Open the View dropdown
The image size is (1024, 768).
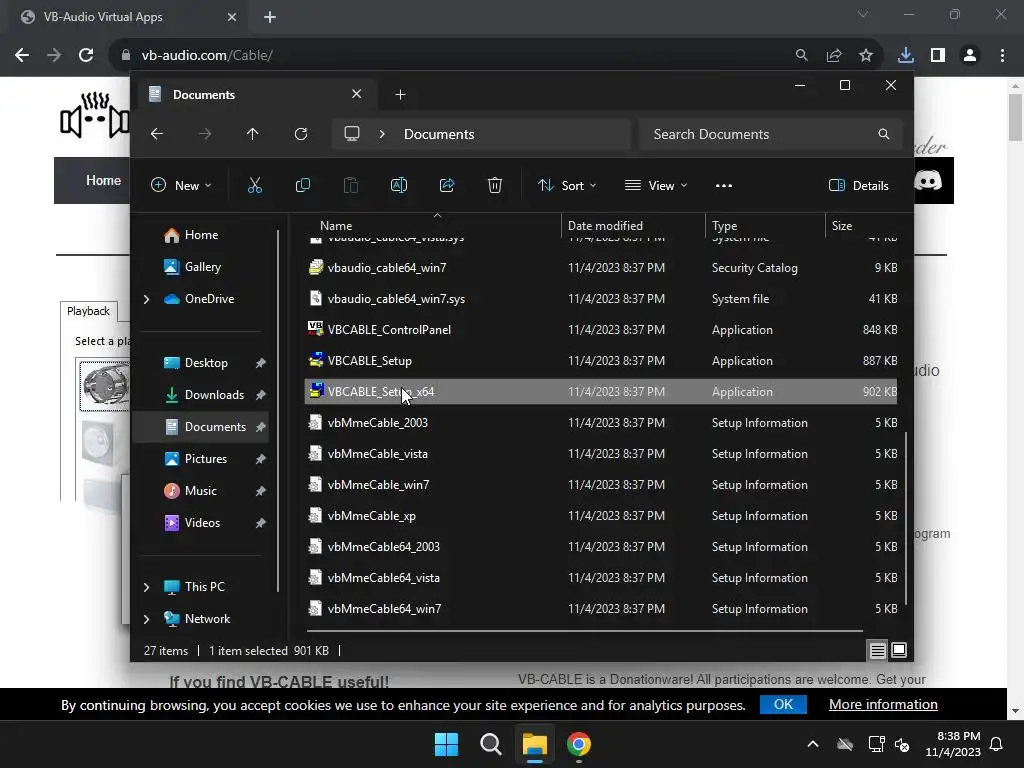coord(656,185)
